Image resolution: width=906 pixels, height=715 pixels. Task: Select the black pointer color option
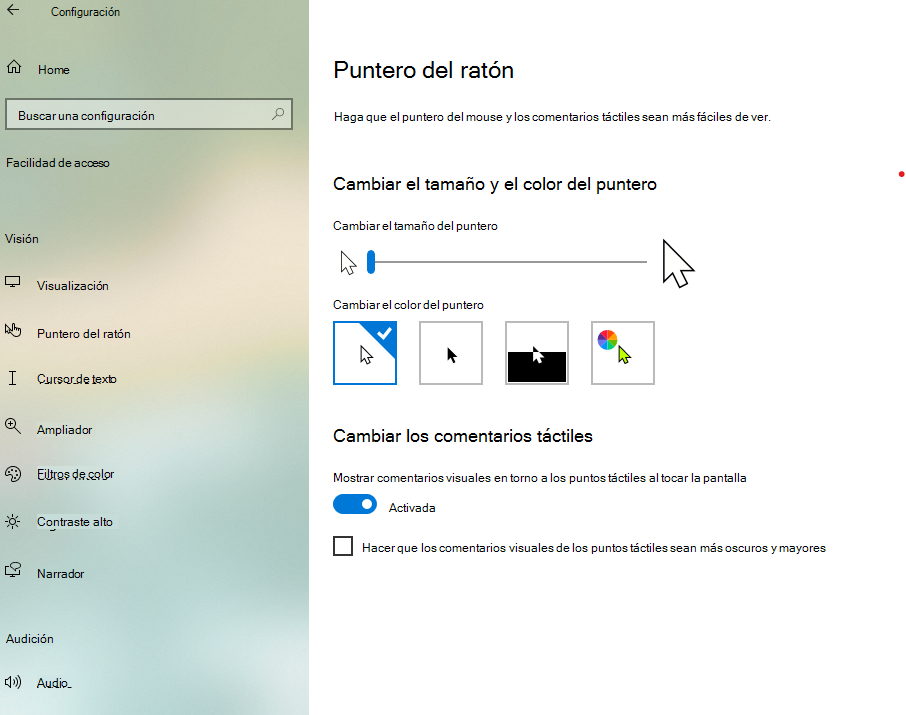451,353
